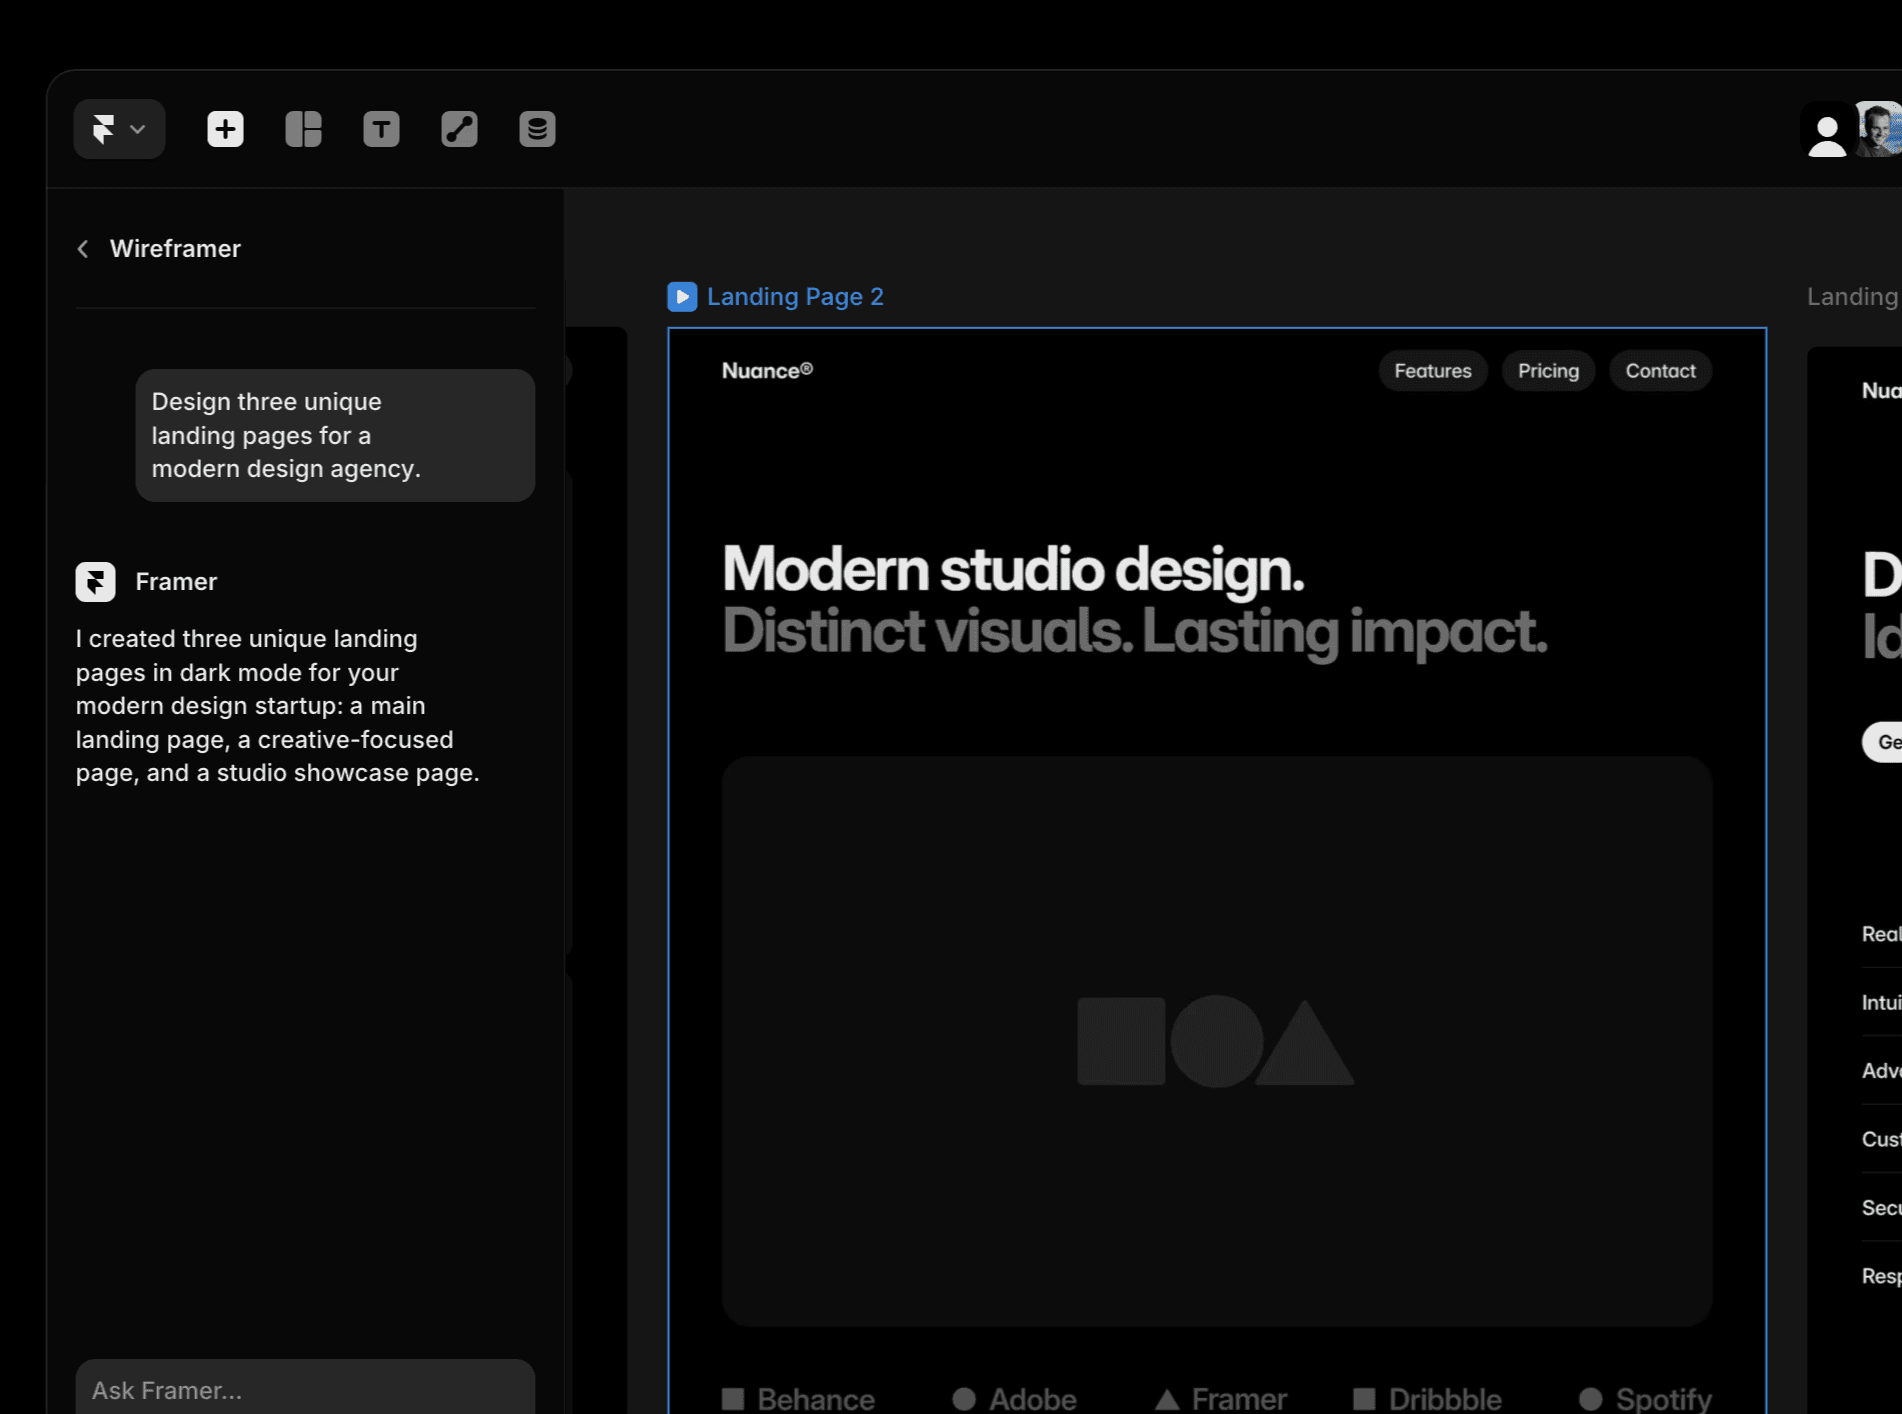This screenshot has height=1414, width=1902.
Task: Click the user profile silhouette icon
Action: [x=1826, y=131]
